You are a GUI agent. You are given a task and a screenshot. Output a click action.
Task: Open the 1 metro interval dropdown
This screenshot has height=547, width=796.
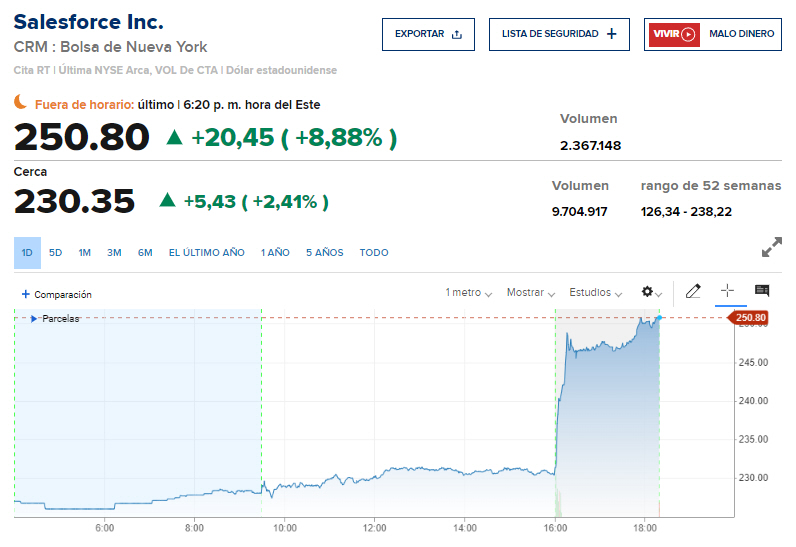(x=468, y=293)
